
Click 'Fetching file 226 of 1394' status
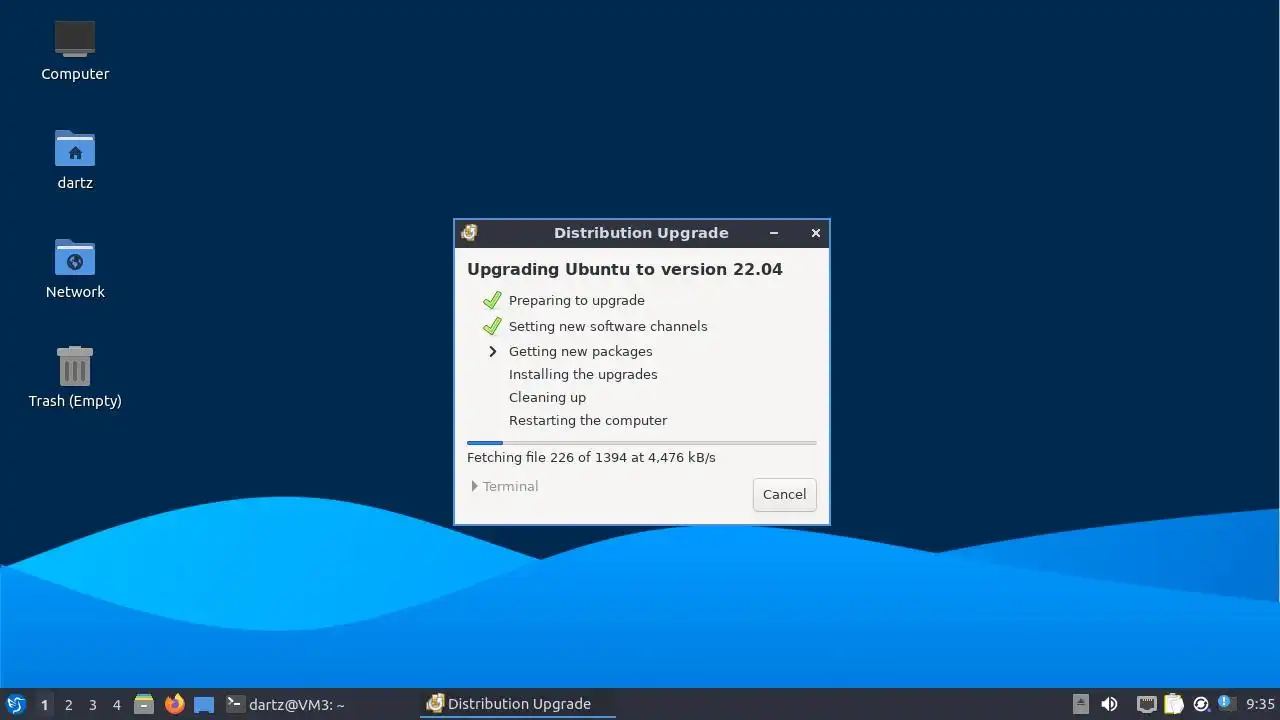591,457
